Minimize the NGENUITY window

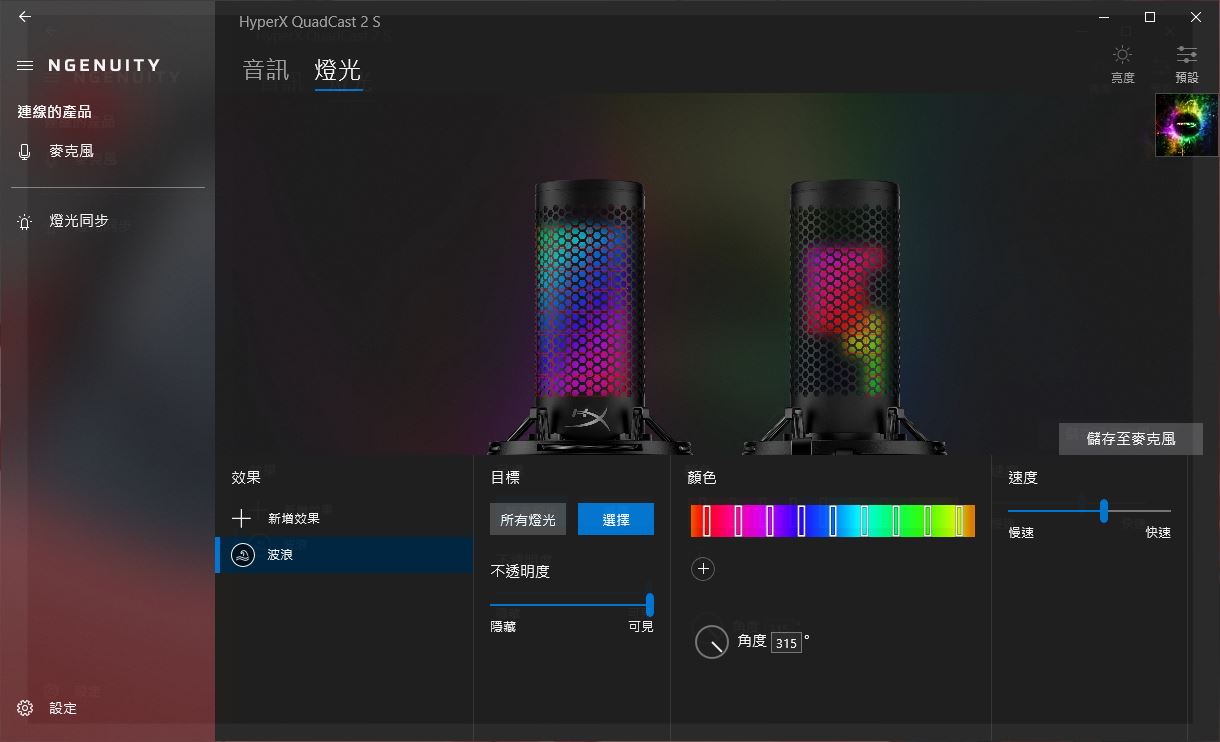coord(1103,17)
